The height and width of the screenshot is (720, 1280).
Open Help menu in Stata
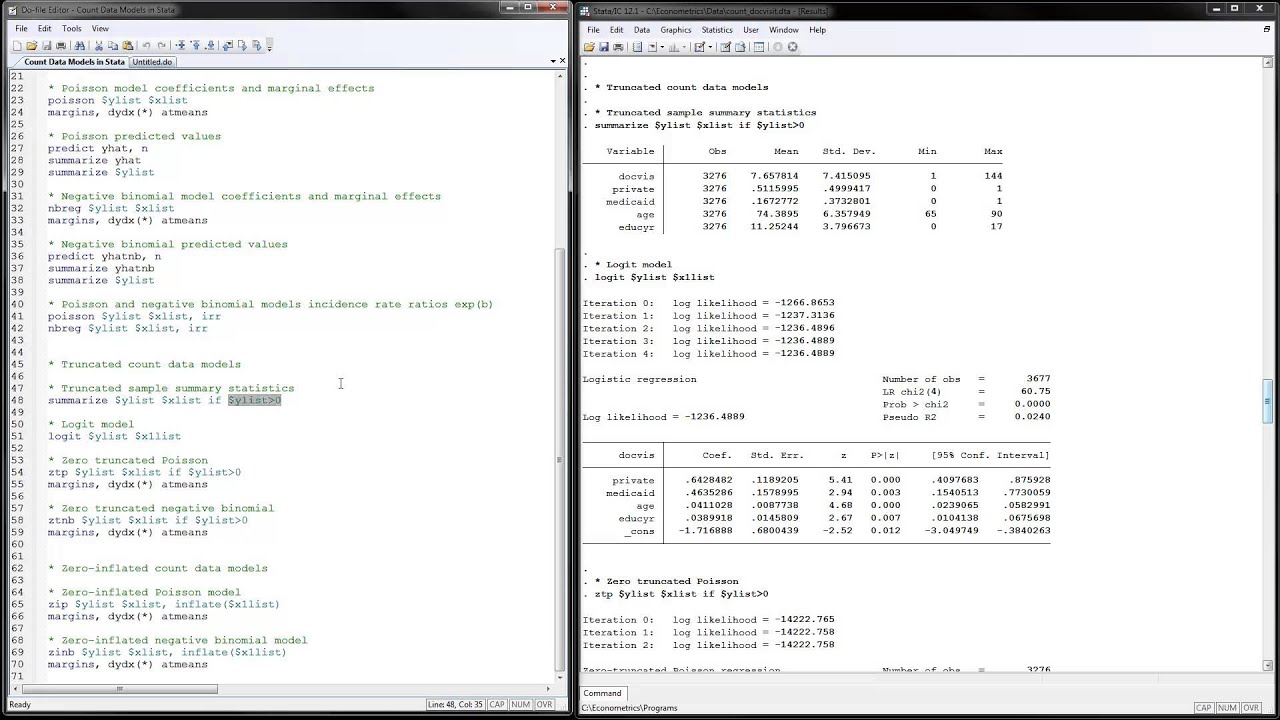(817, 30)
